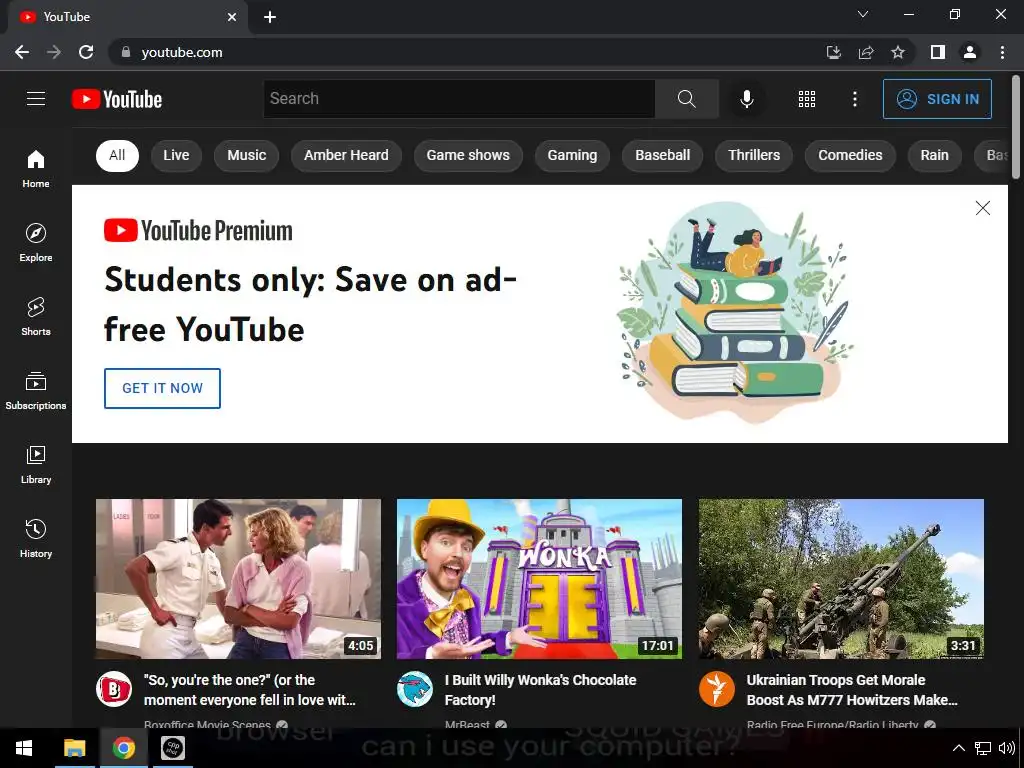Open the YouTube apps grid
This screenshot has height=768, width=1024.
pos(807,99)
